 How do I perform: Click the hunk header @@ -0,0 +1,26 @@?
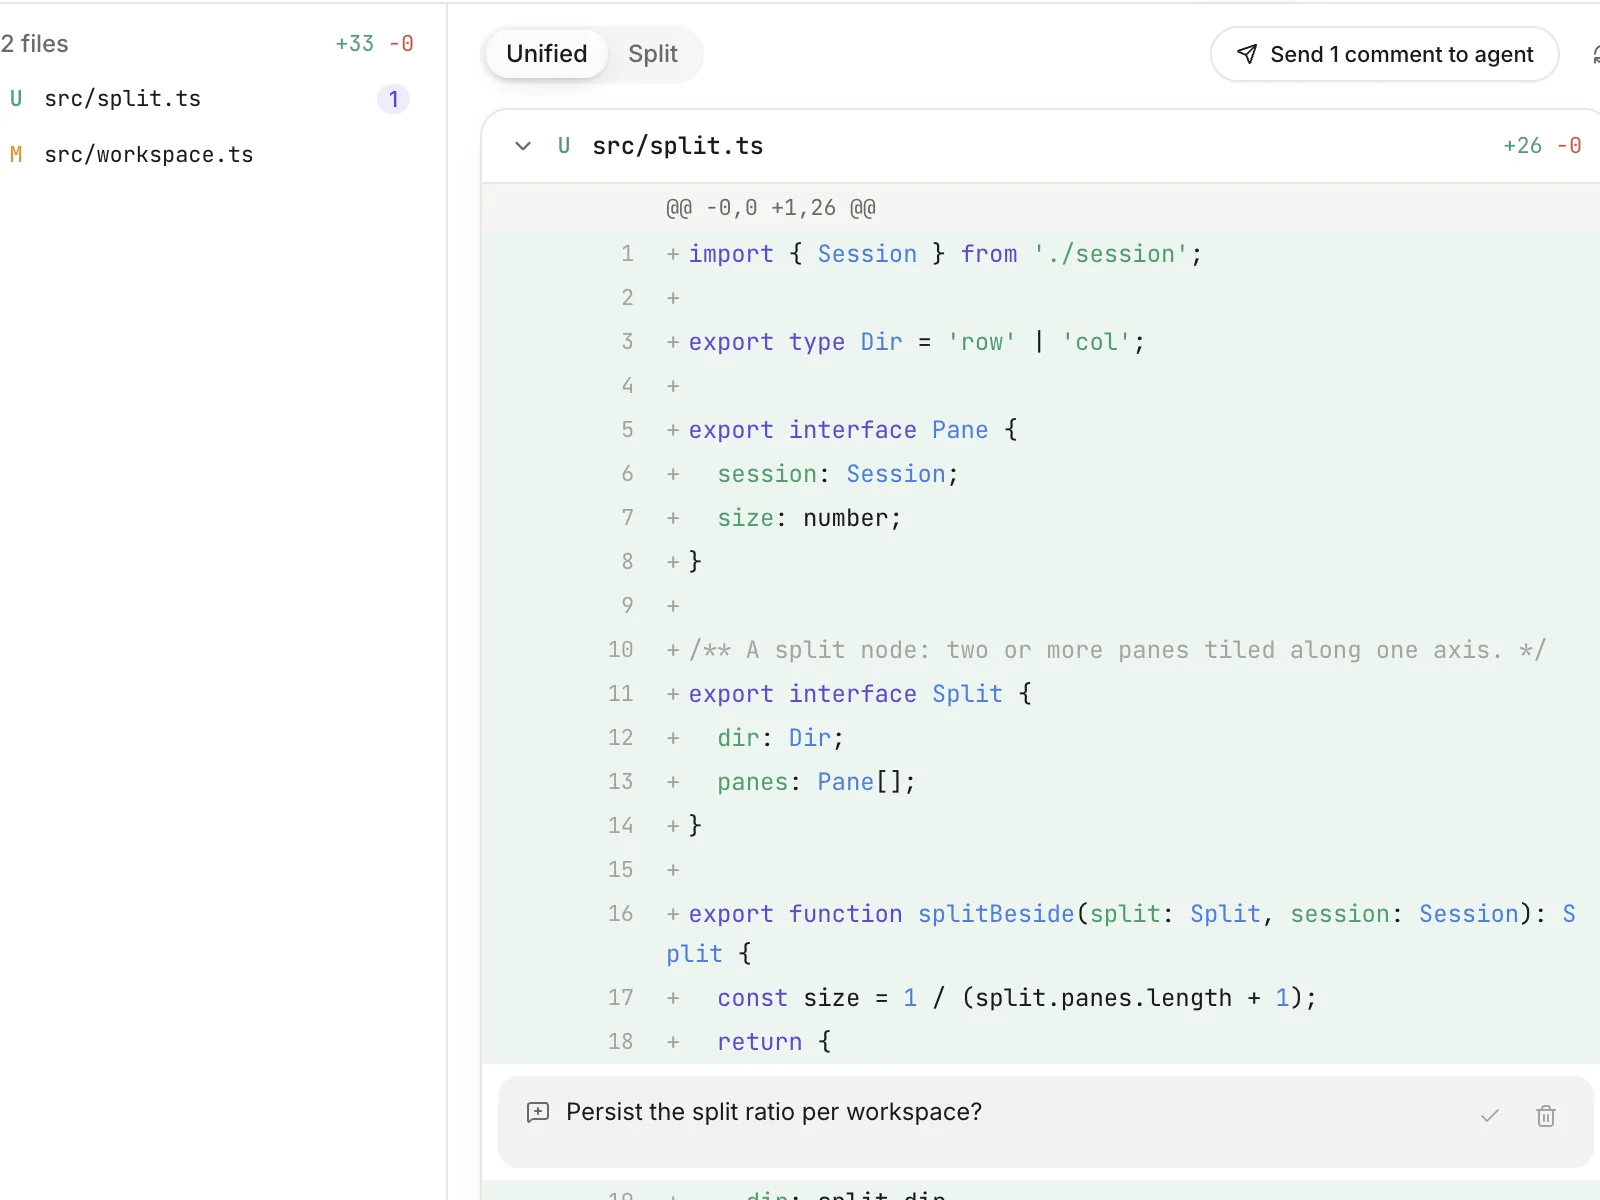tap(770, 208)
